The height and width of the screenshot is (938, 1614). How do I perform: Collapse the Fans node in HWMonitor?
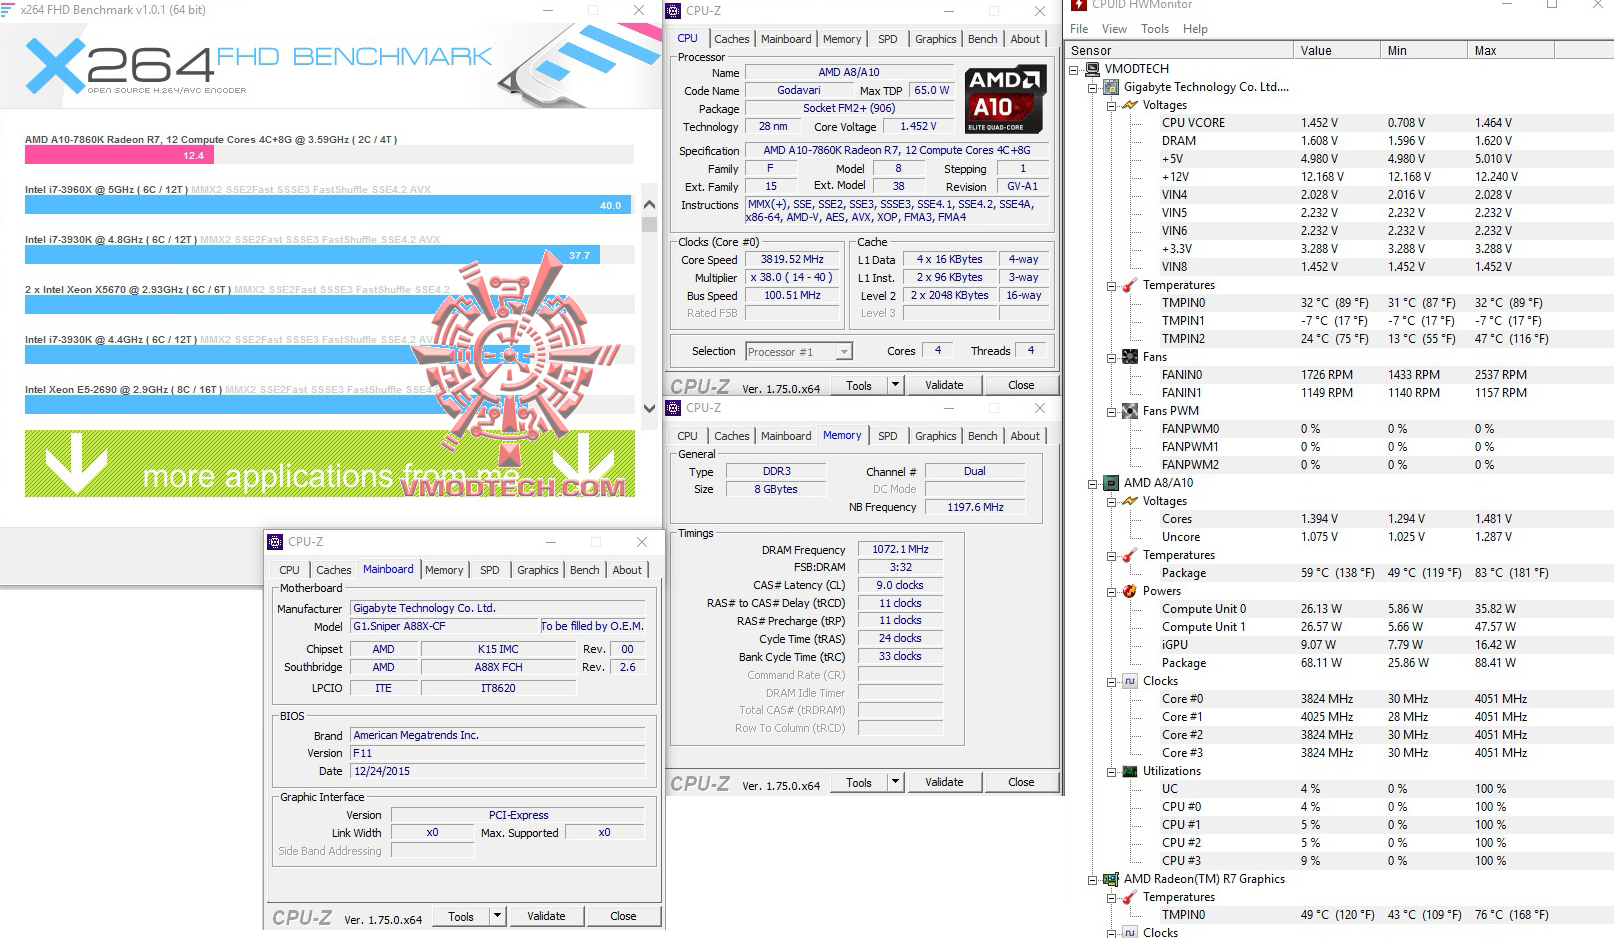click(1112, 357)
